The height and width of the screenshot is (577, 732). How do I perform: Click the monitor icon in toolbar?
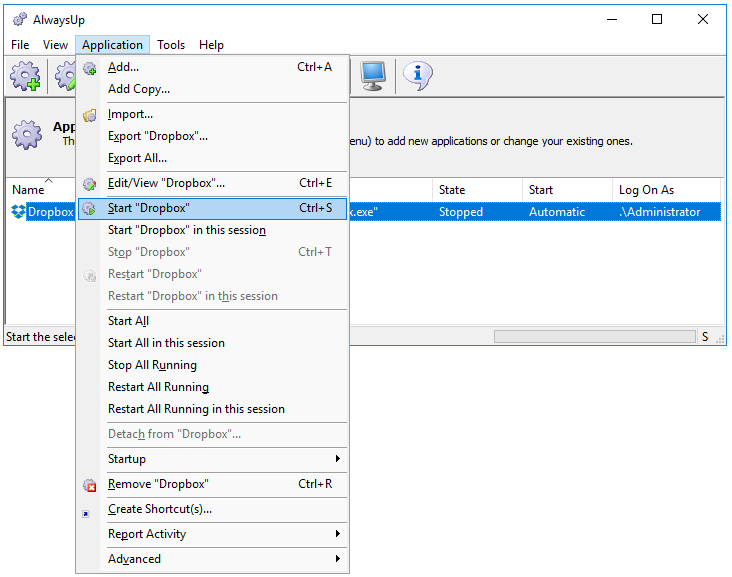click(x=373, y=76)
